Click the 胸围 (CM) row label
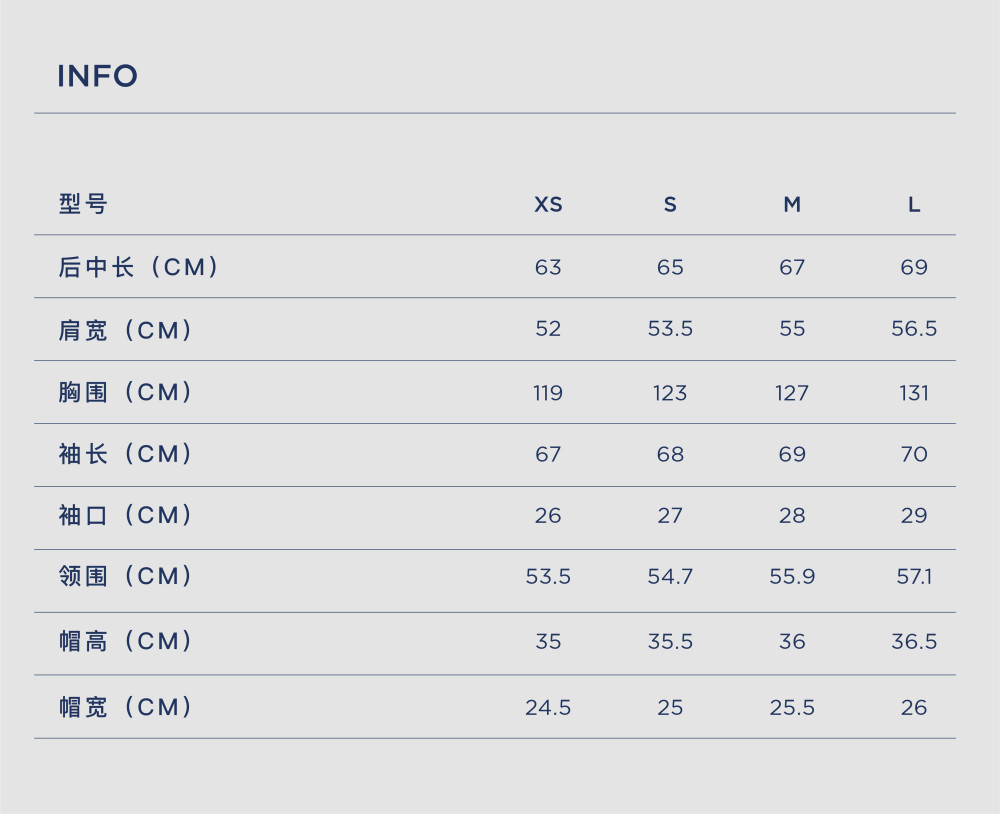 click(x=125, y=392)
